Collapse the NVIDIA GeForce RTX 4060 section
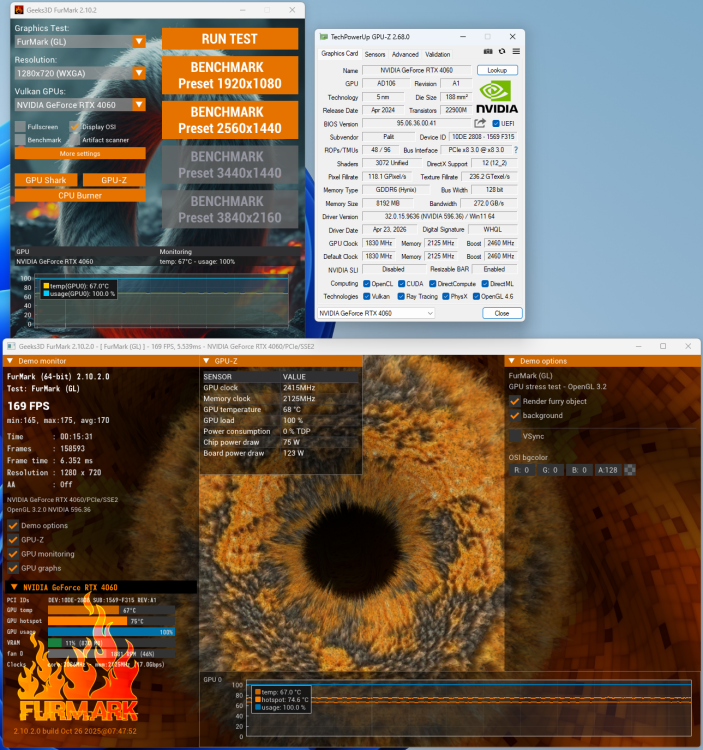The height and width of the screenshot is (750, 703). (14, 587)
